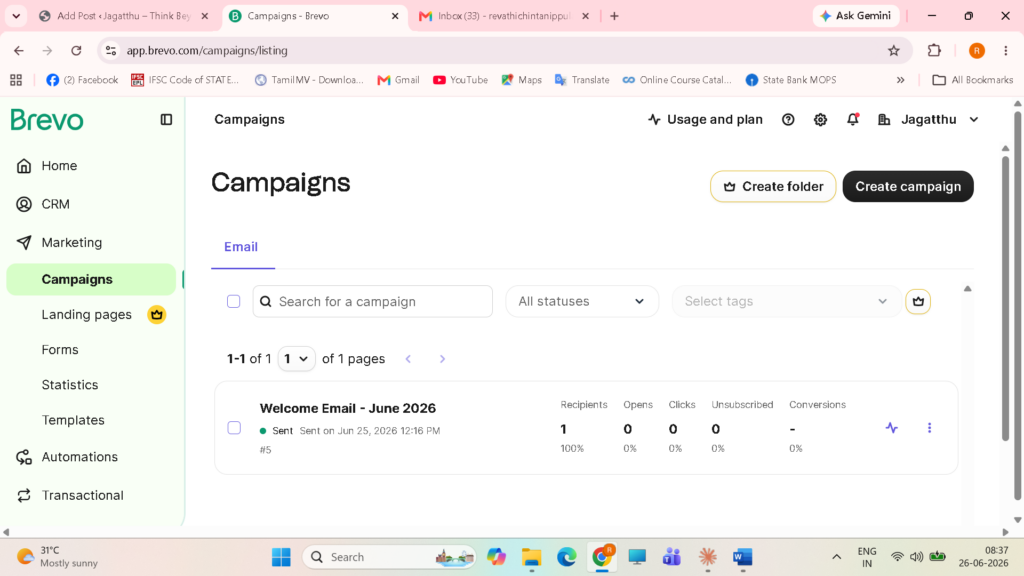The width and height of the screenshot is (1024, 576).
Task: Reload the Brevo page
Action: [x=76, y=50]
